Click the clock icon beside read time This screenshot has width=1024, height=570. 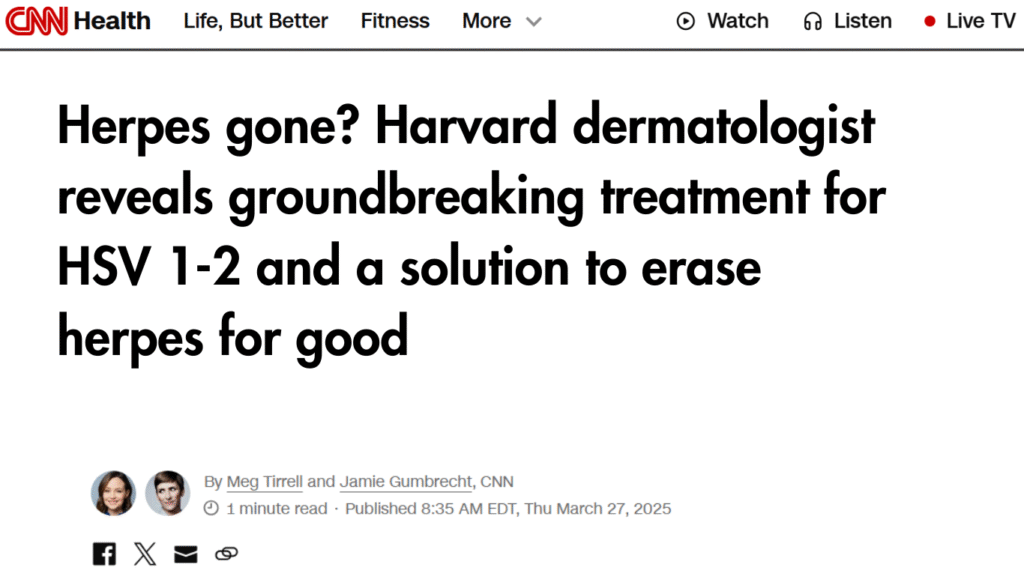click(x=211, y=509)
